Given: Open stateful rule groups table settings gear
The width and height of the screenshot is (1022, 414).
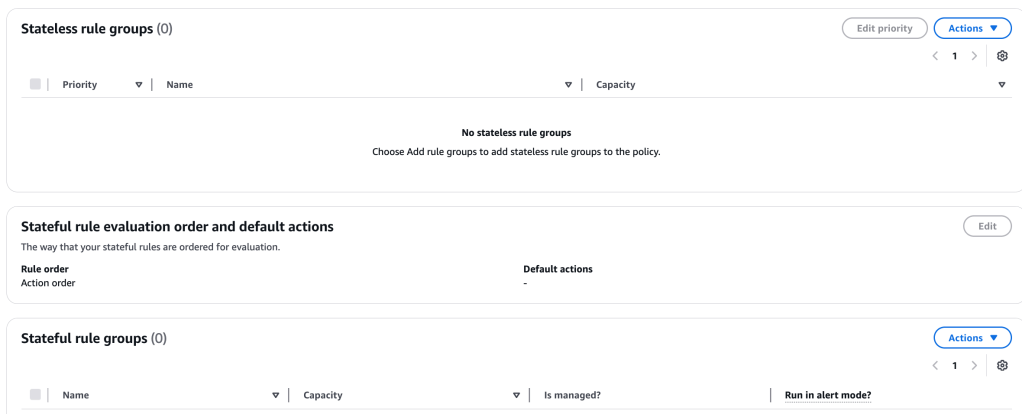Looking at the screenshot, I should (1002, 366).
